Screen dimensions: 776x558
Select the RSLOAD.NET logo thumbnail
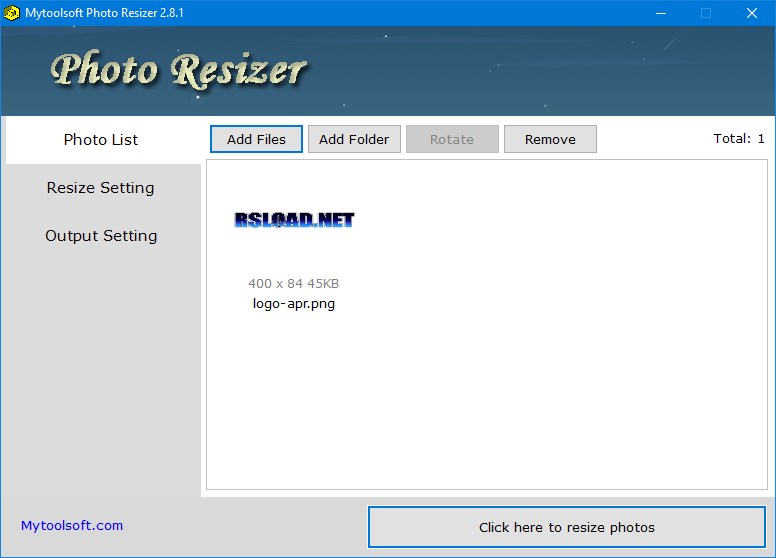294,220
